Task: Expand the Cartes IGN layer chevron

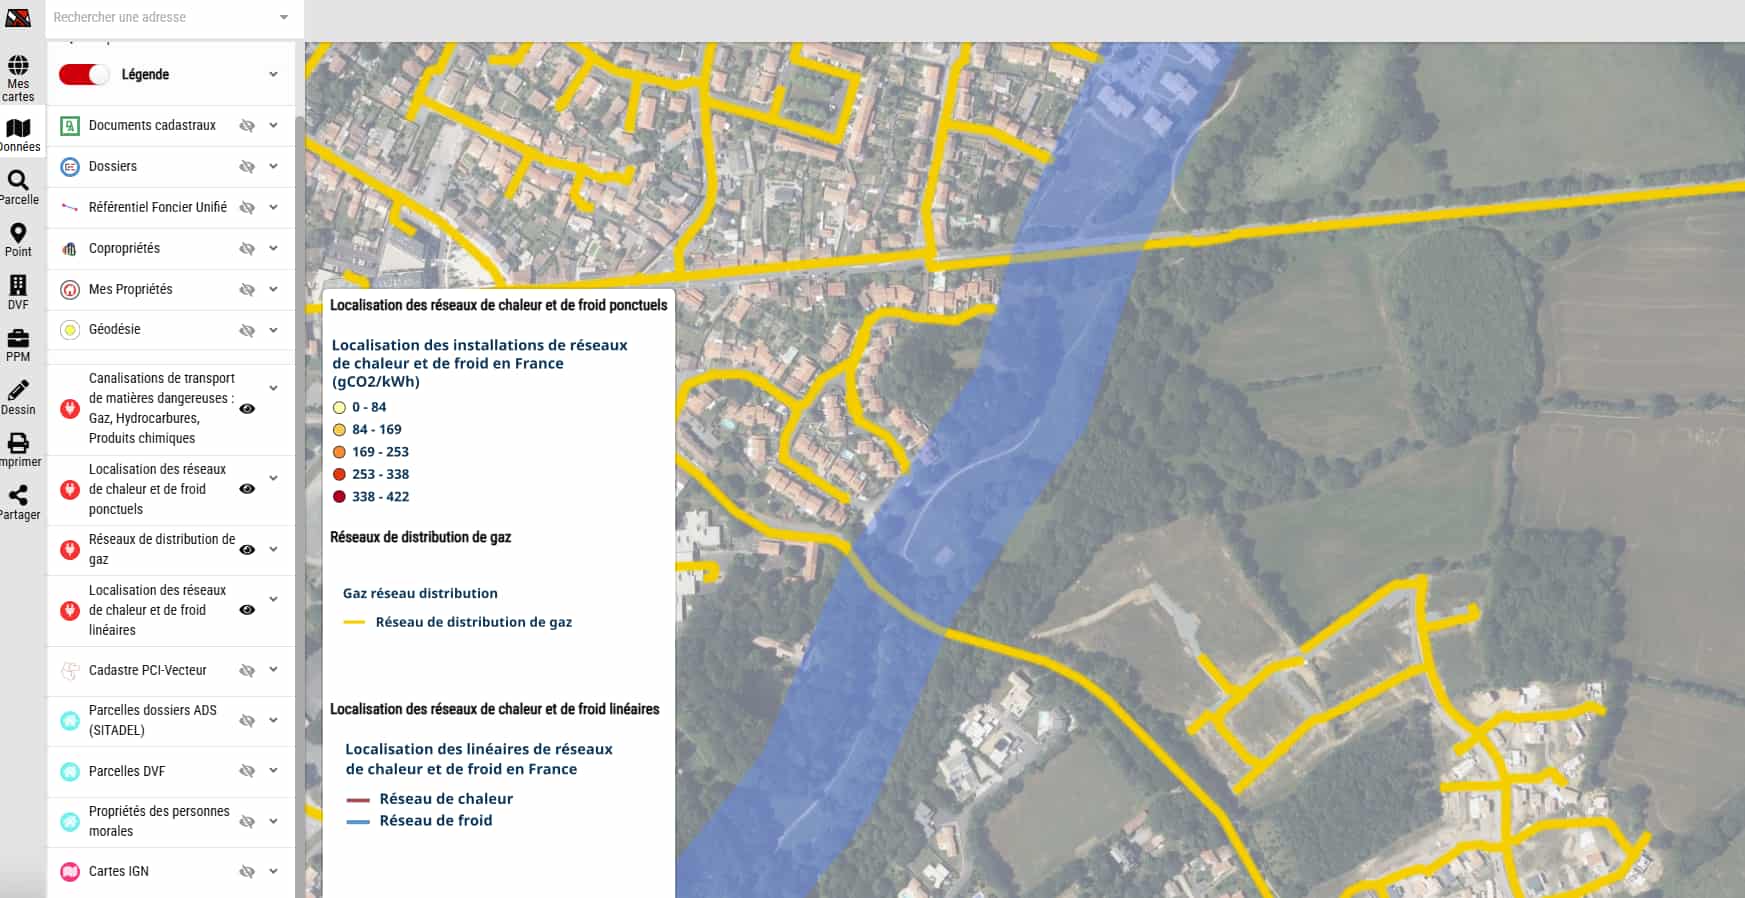Action: [273, 871]
